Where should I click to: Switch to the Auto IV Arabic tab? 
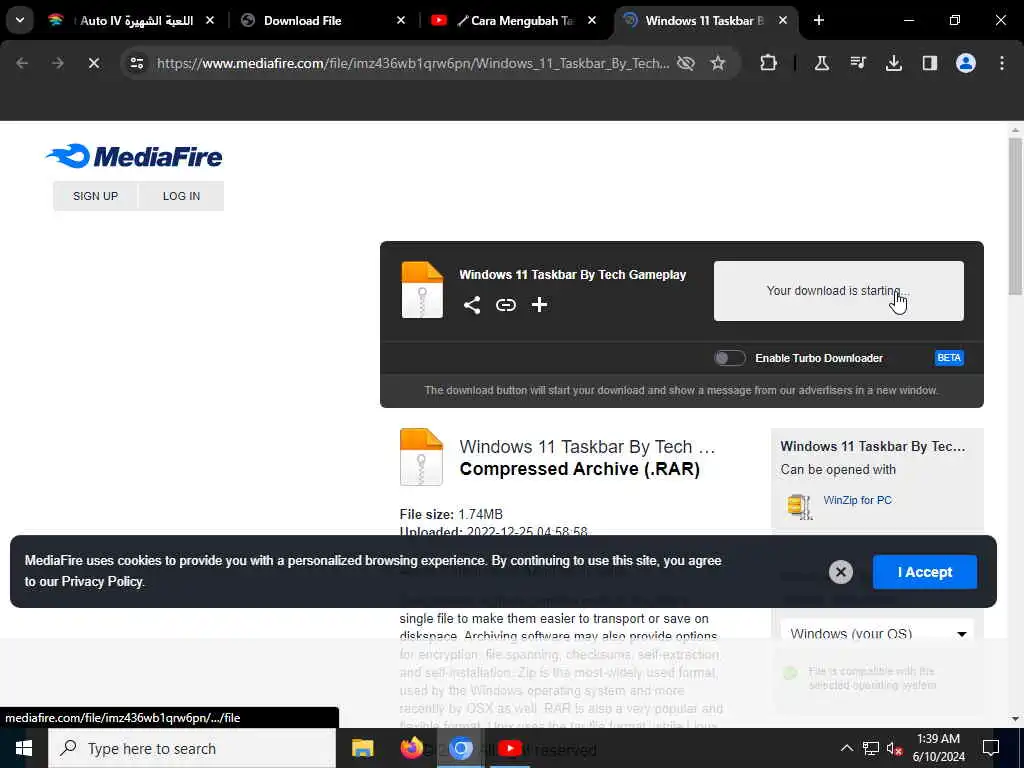pyautogui.click(x=131, y=20)
